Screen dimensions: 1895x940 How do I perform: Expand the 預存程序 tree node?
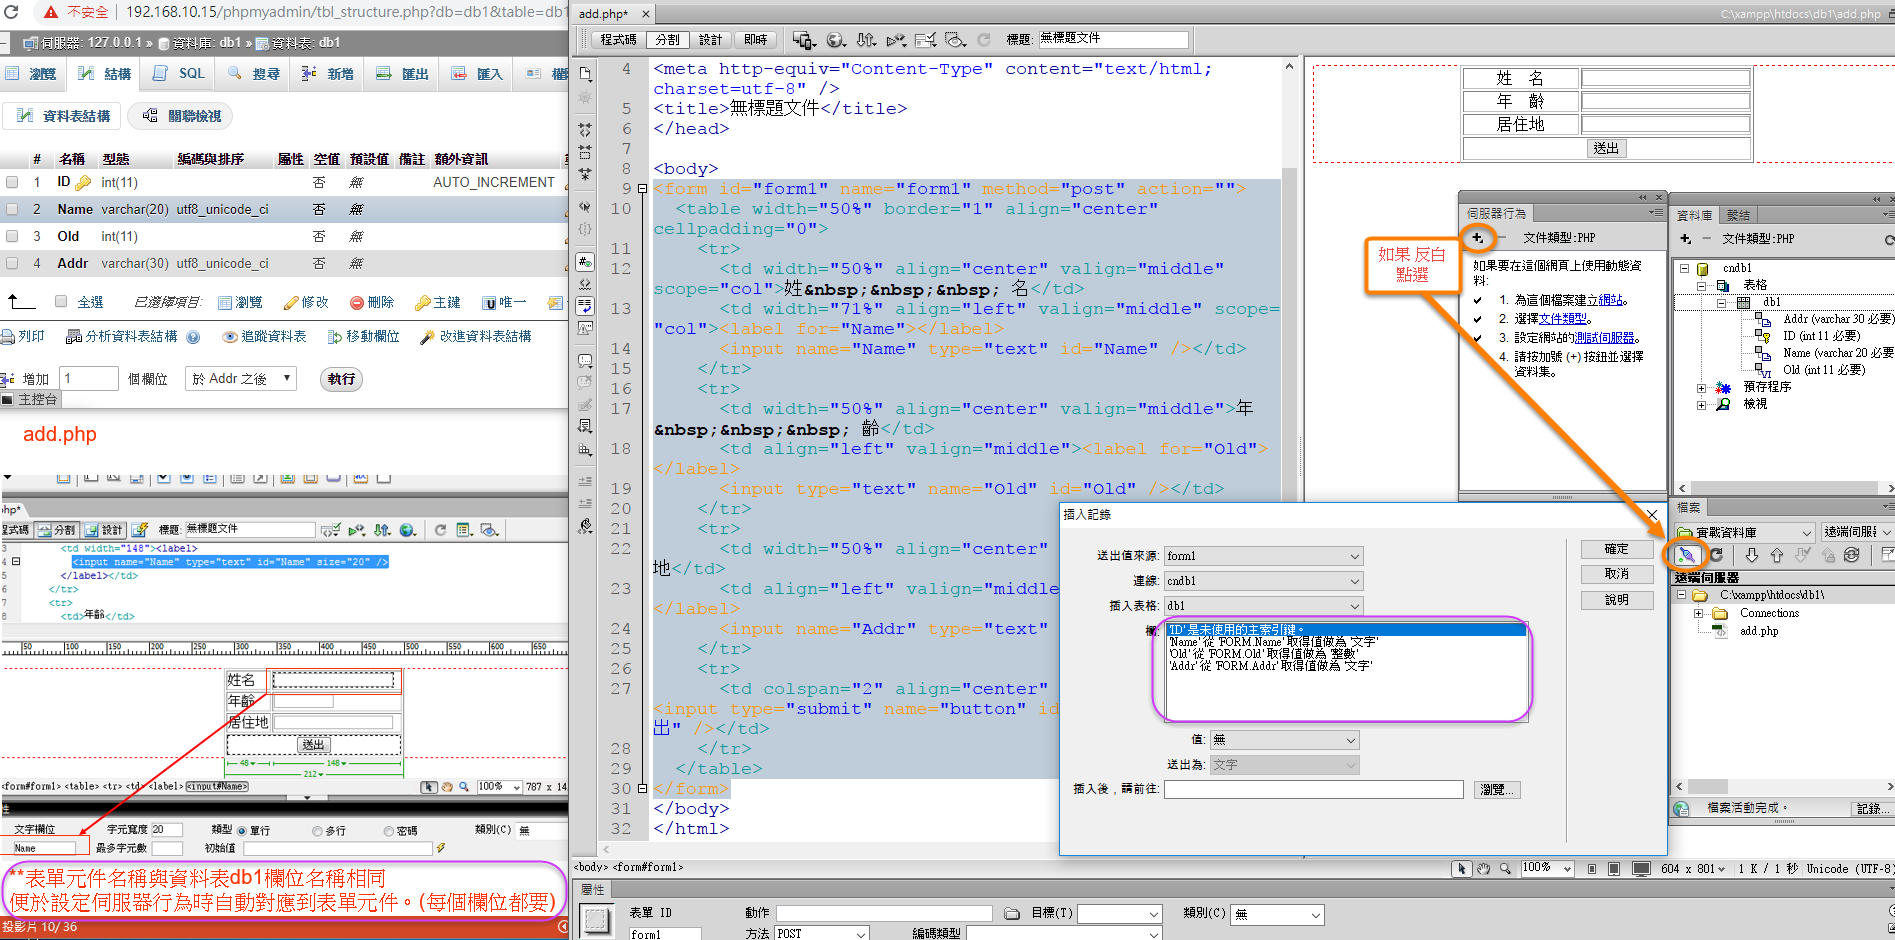(x=1701, y=388)
